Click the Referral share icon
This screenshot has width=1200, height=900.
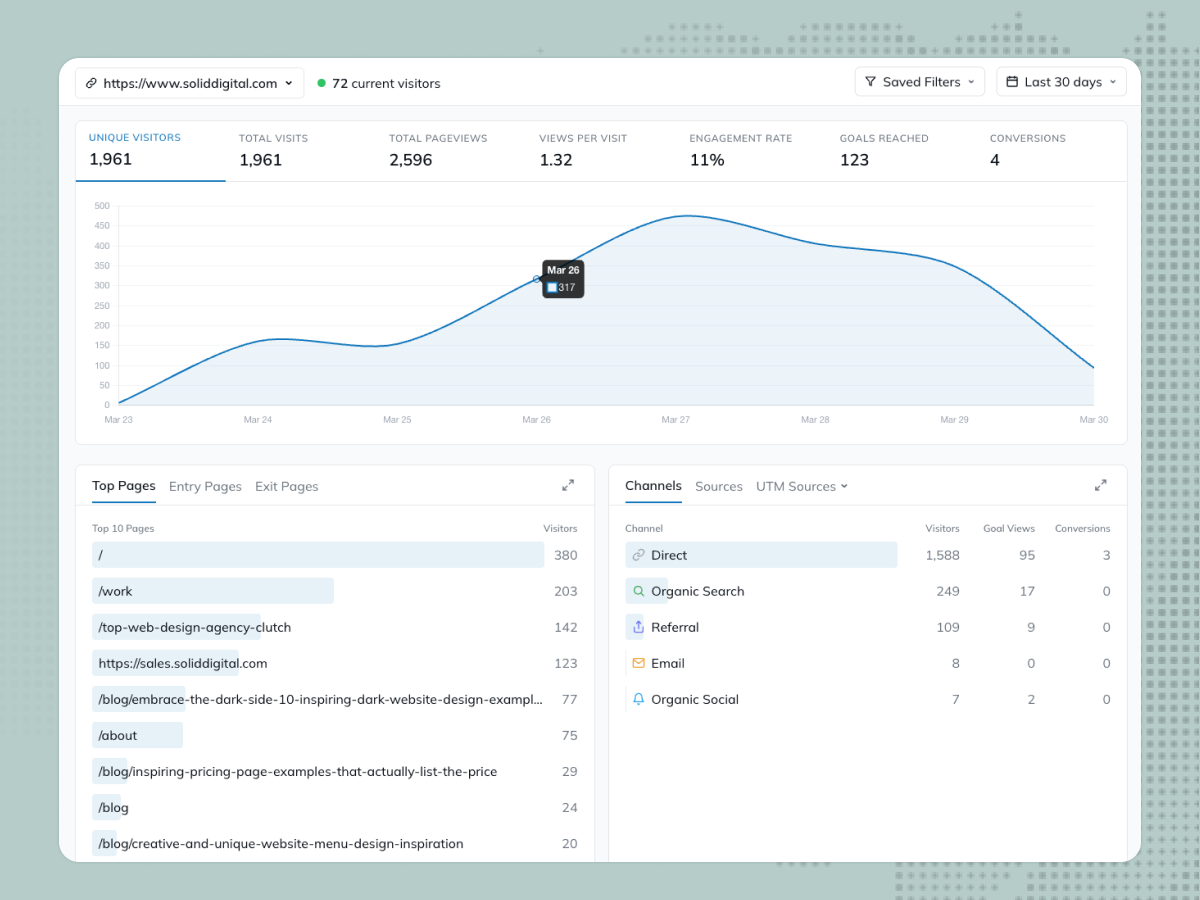[639, 627]
